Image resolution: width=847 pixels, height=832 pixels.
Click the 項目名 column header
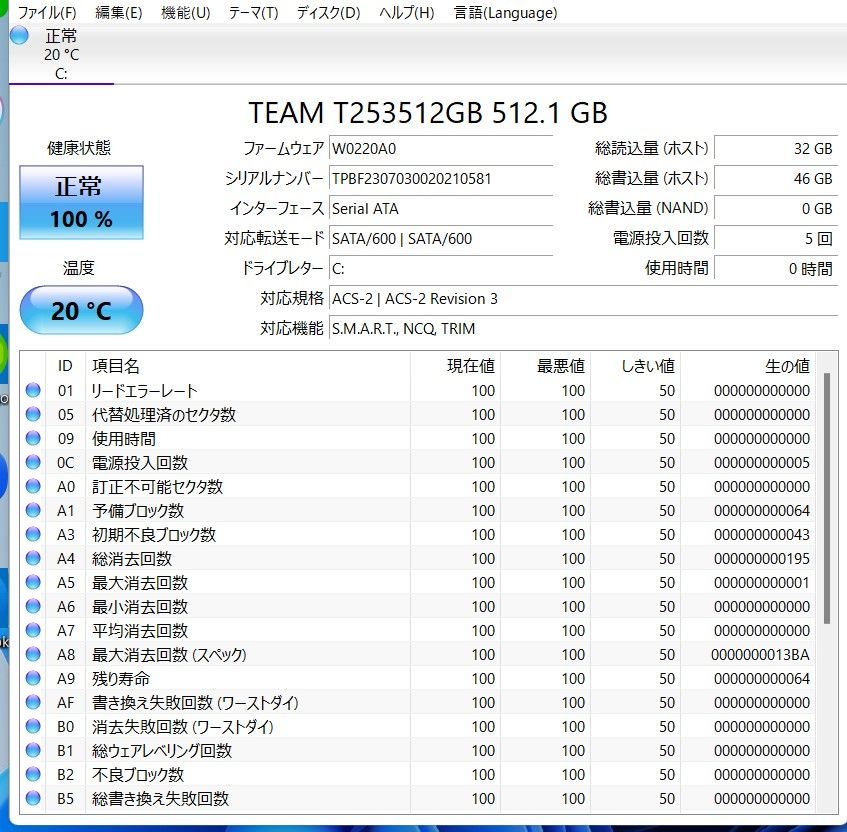248,366
